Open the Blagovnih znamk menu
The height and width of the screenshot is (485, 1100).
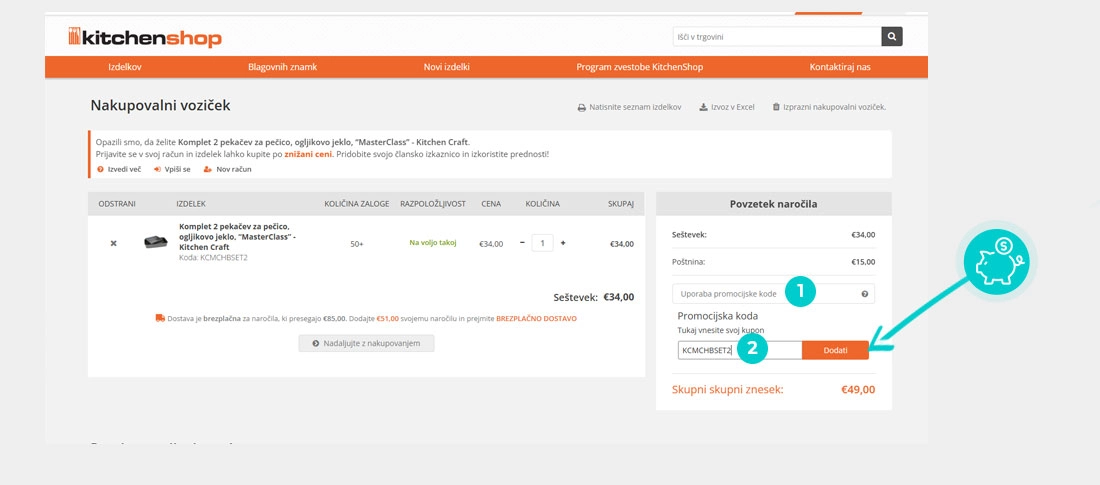(282, 67)
